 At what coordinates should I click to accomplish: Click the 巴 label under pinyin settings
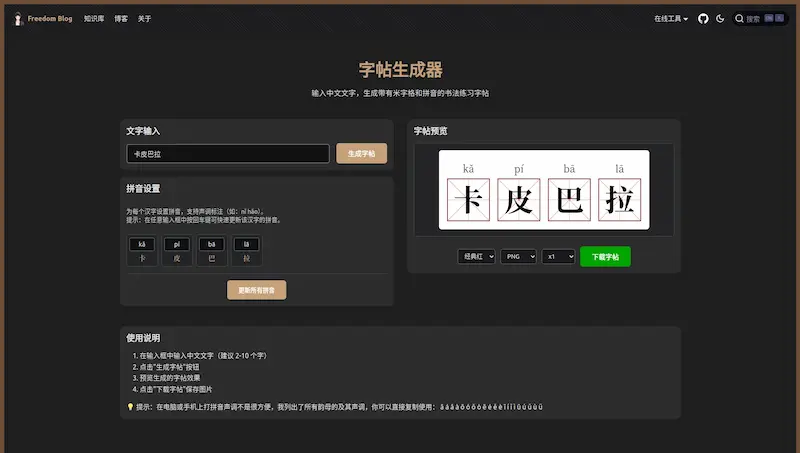211,259
